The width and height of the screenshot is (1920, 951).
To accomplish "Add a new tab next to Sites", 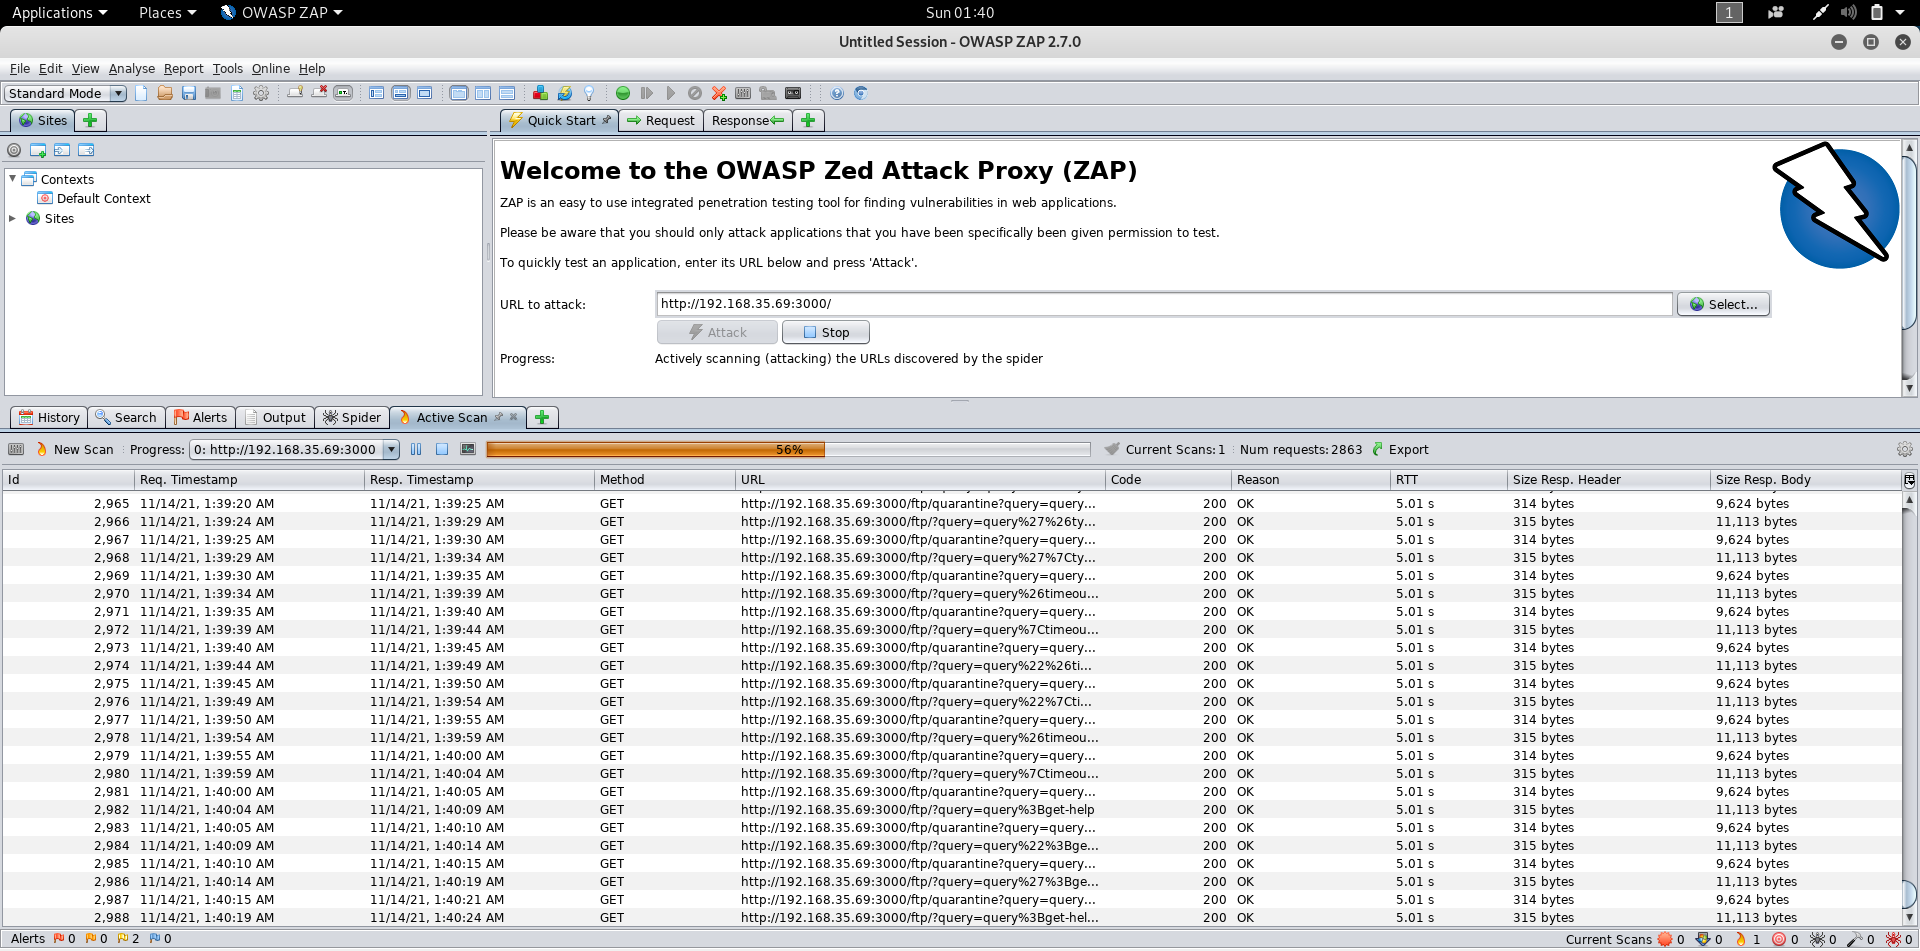I will pyautogui.click(x=90, y=121).
